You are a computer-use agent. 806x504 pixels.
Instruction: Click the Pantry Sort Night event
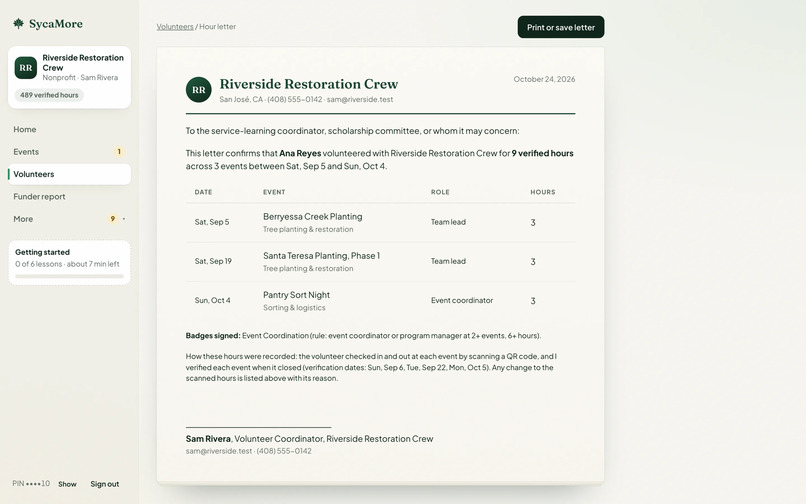297,295
